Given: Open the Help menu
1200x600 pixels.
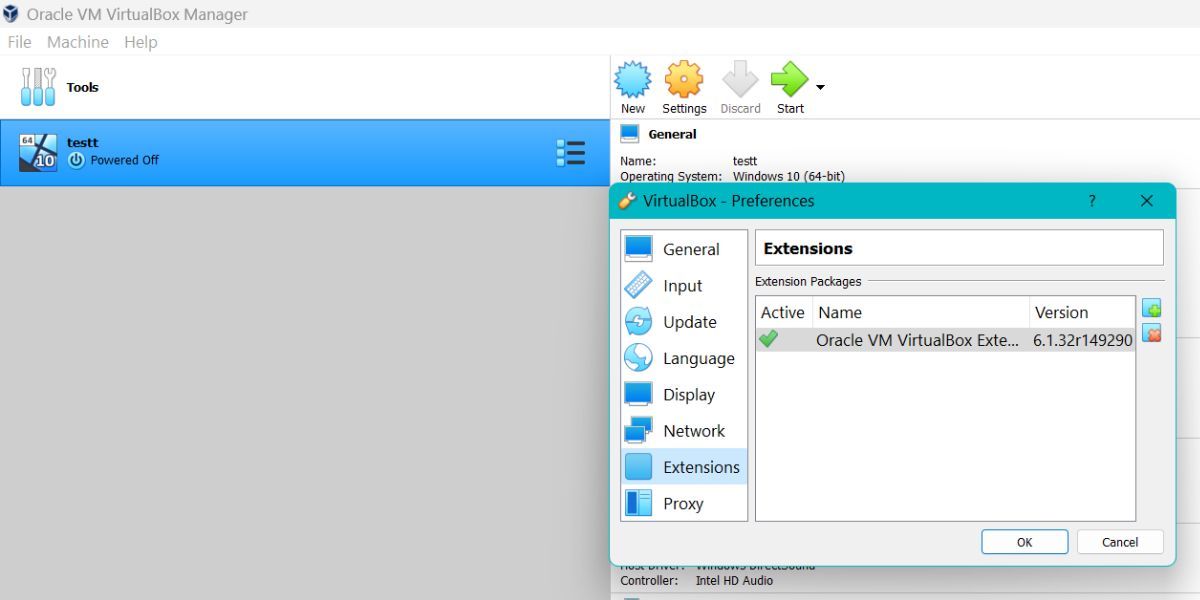Looking at the screenshot, I should click(140, 42).
